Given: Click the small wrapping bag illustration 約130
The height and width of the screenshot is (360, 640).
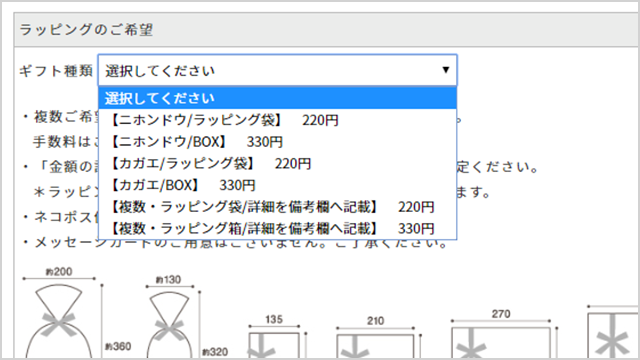Looking at the screenshot, I should point(169,324).
